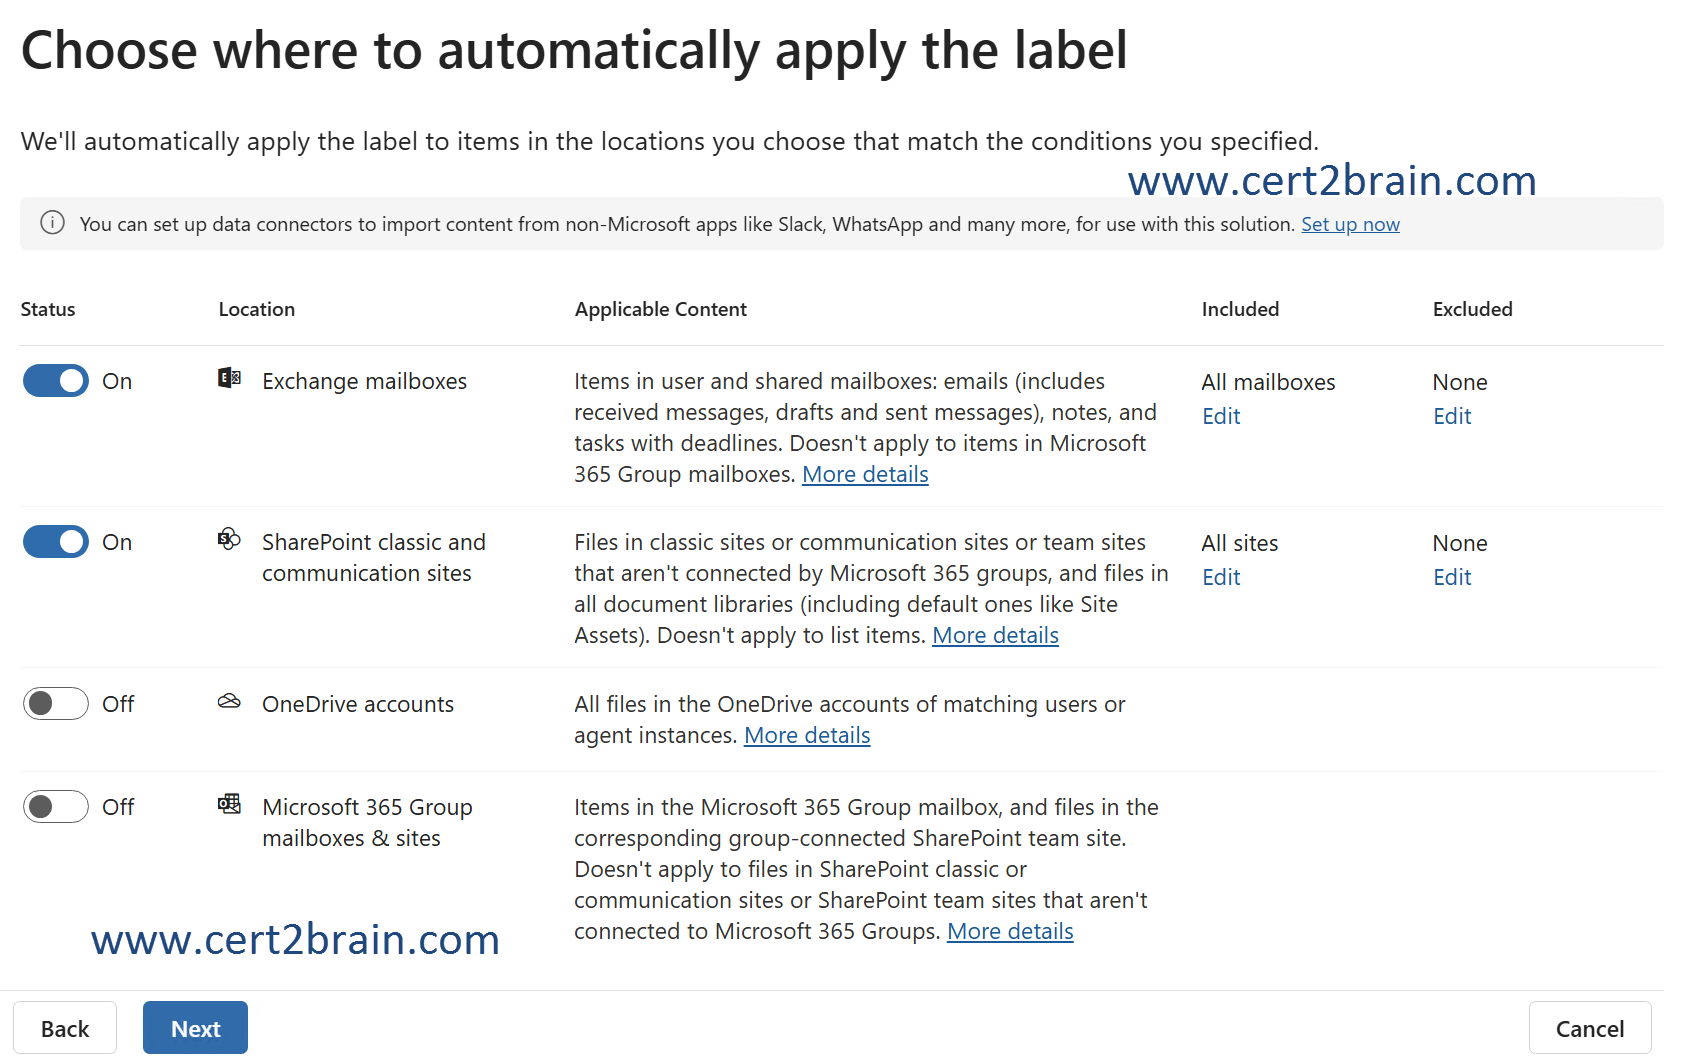Turn on Microsoft 365 Group toggle
The height and width of the screenshot is (1061, 1681).
(56, 807)
